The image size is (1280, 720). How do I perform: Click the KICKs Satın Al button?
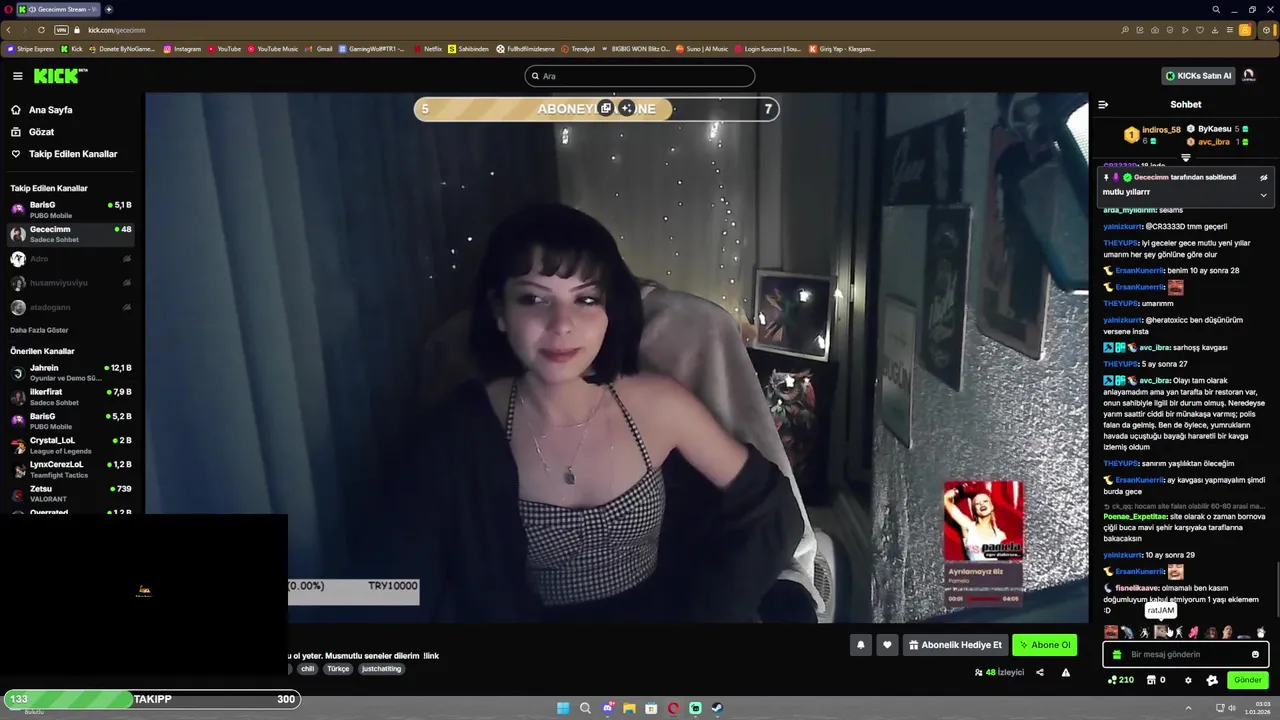(1197, 76)
